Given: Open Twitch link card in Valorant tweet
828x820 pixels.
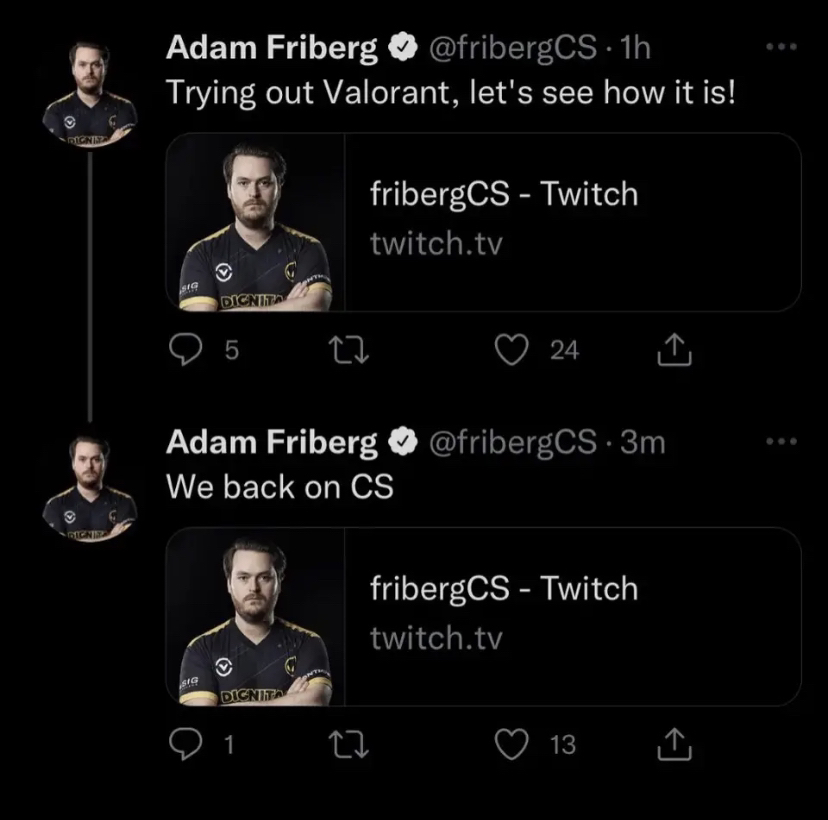Looking at the screenshot, I should [x=570, y=221].
